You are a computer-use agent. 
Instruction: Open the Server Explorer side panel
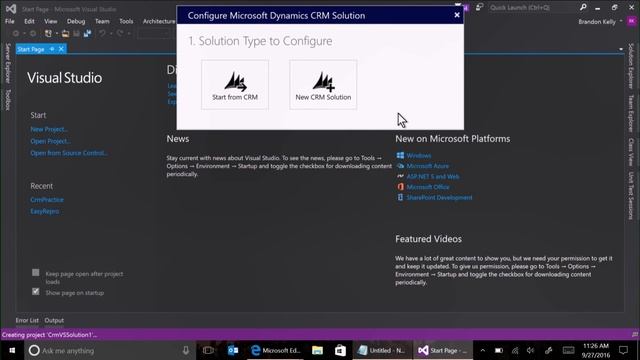7,63
